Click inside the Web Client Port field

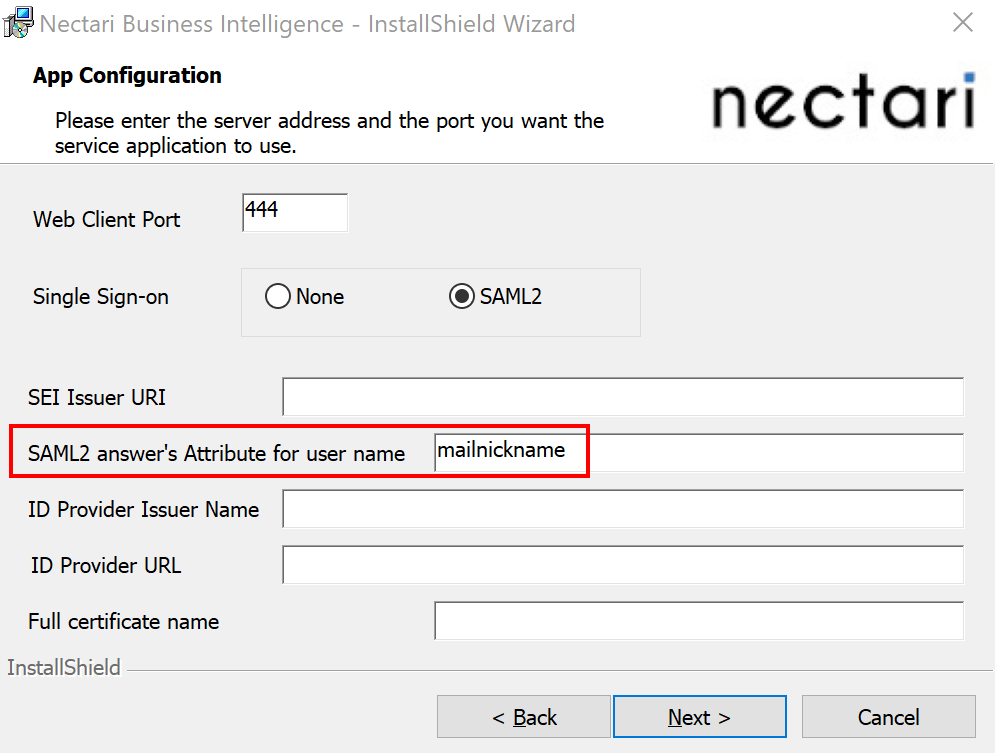294,212
